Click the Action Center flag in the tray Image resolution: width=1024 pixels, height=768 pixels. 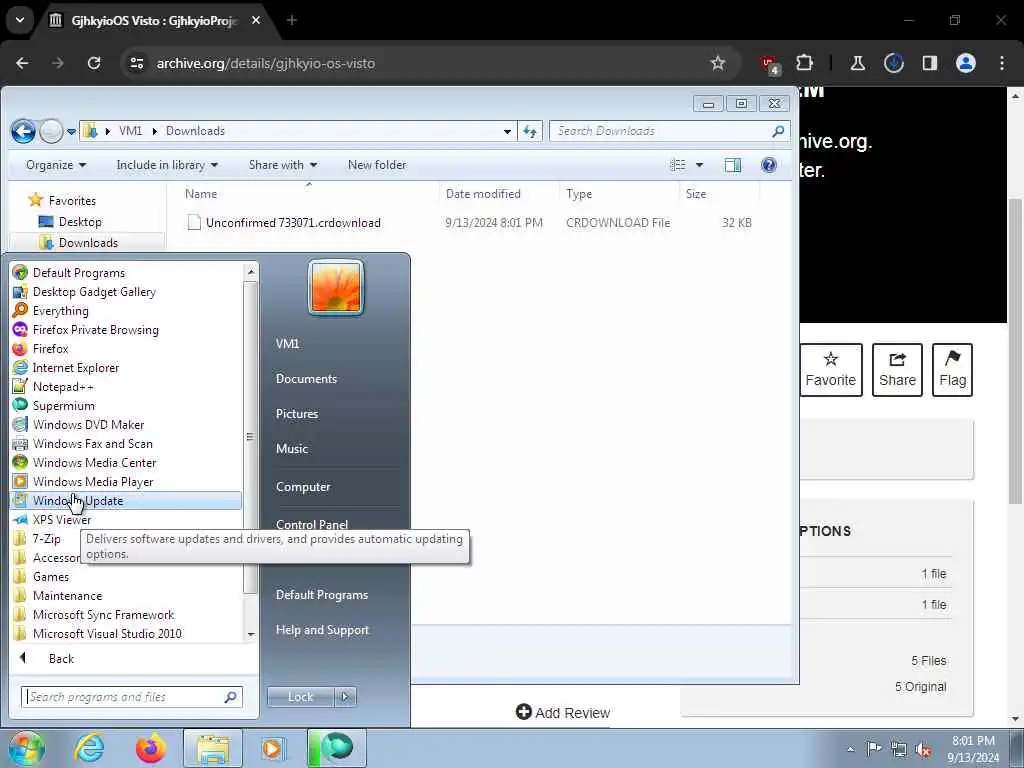pyautogui.click(x=874, y=748)
